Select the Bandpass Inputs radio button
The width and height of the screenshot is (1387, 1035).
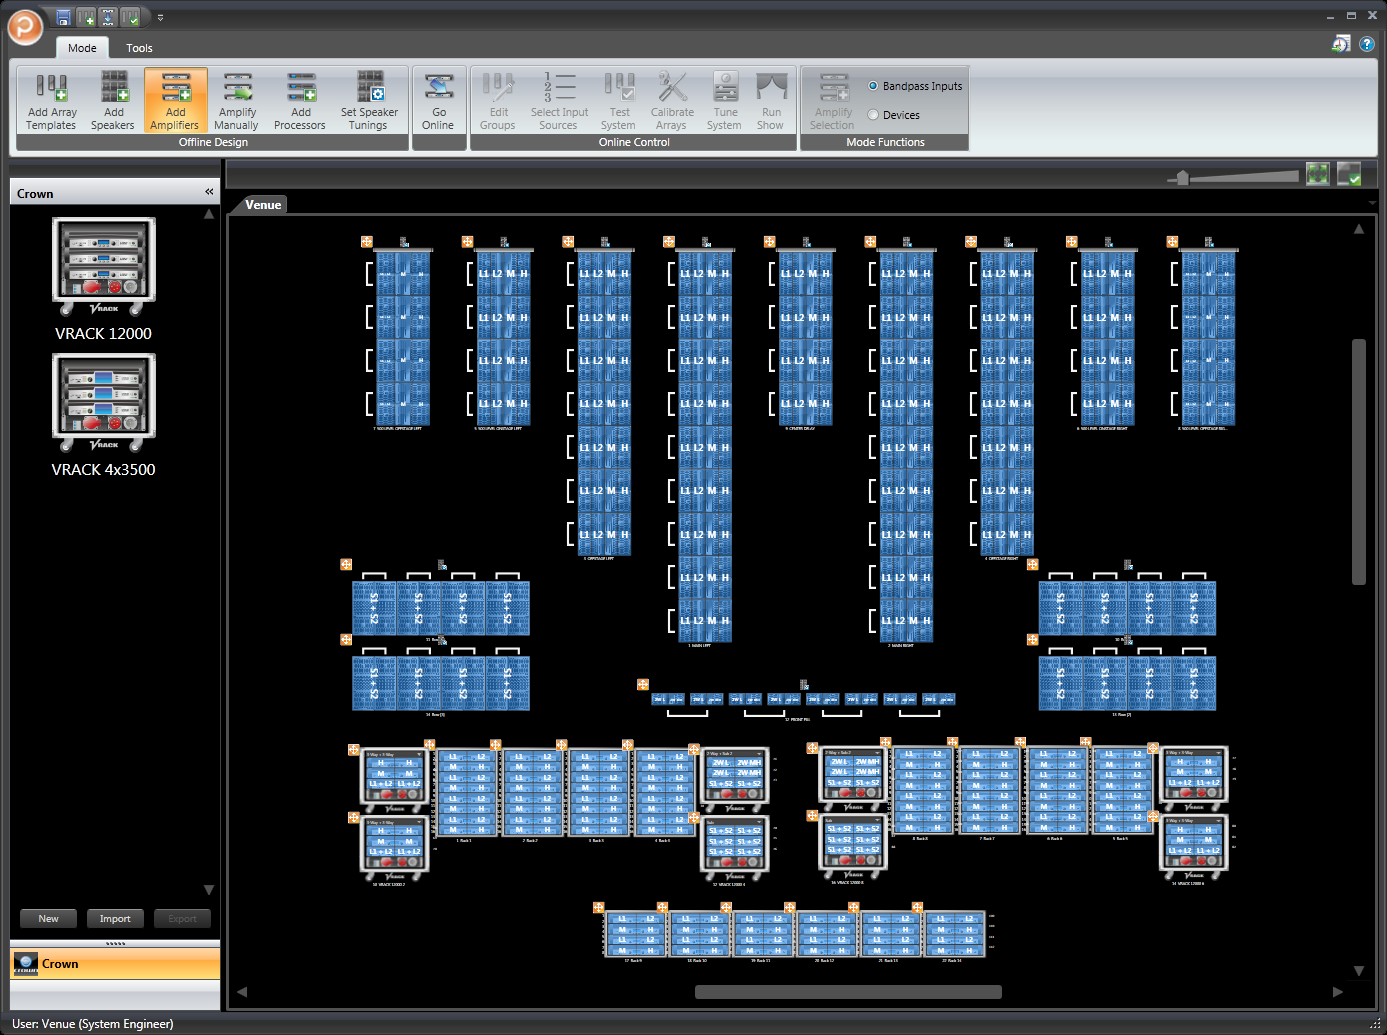(873, 86)
